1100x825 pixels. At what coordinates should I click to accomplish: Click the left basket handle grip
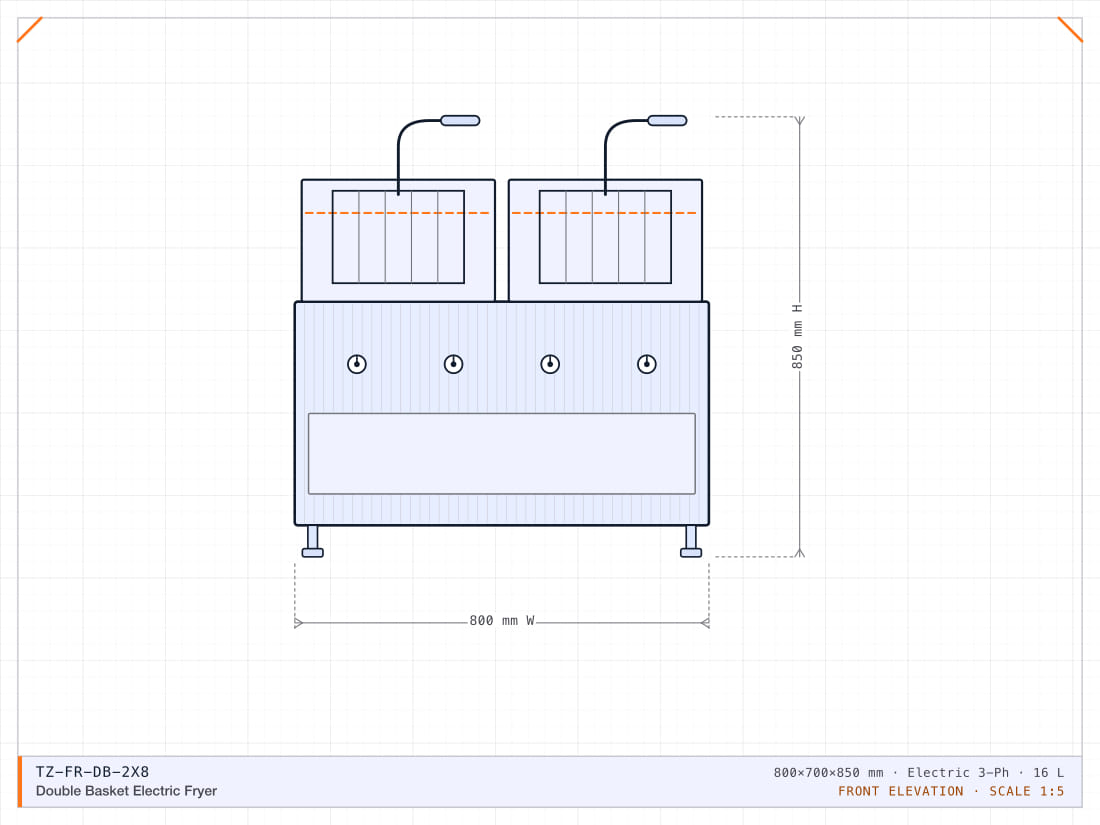[460, 121]
